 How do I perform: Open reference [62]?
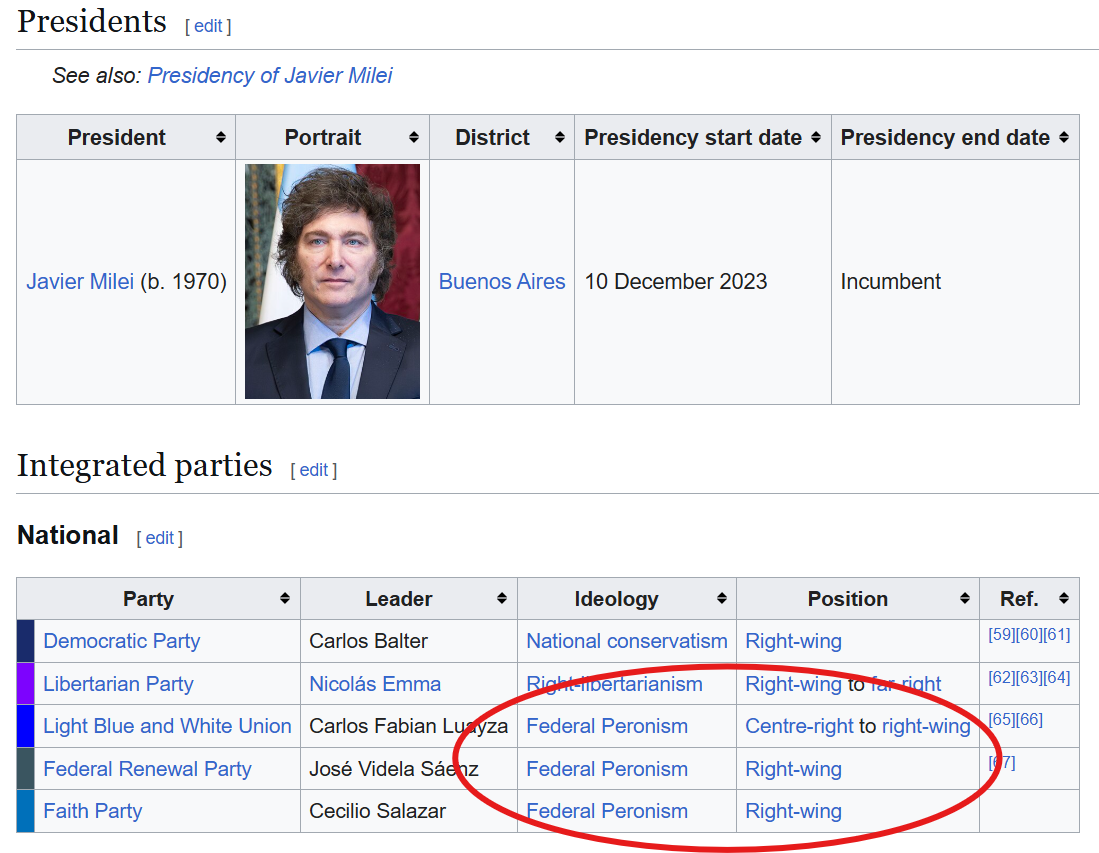coord(1002,677)
